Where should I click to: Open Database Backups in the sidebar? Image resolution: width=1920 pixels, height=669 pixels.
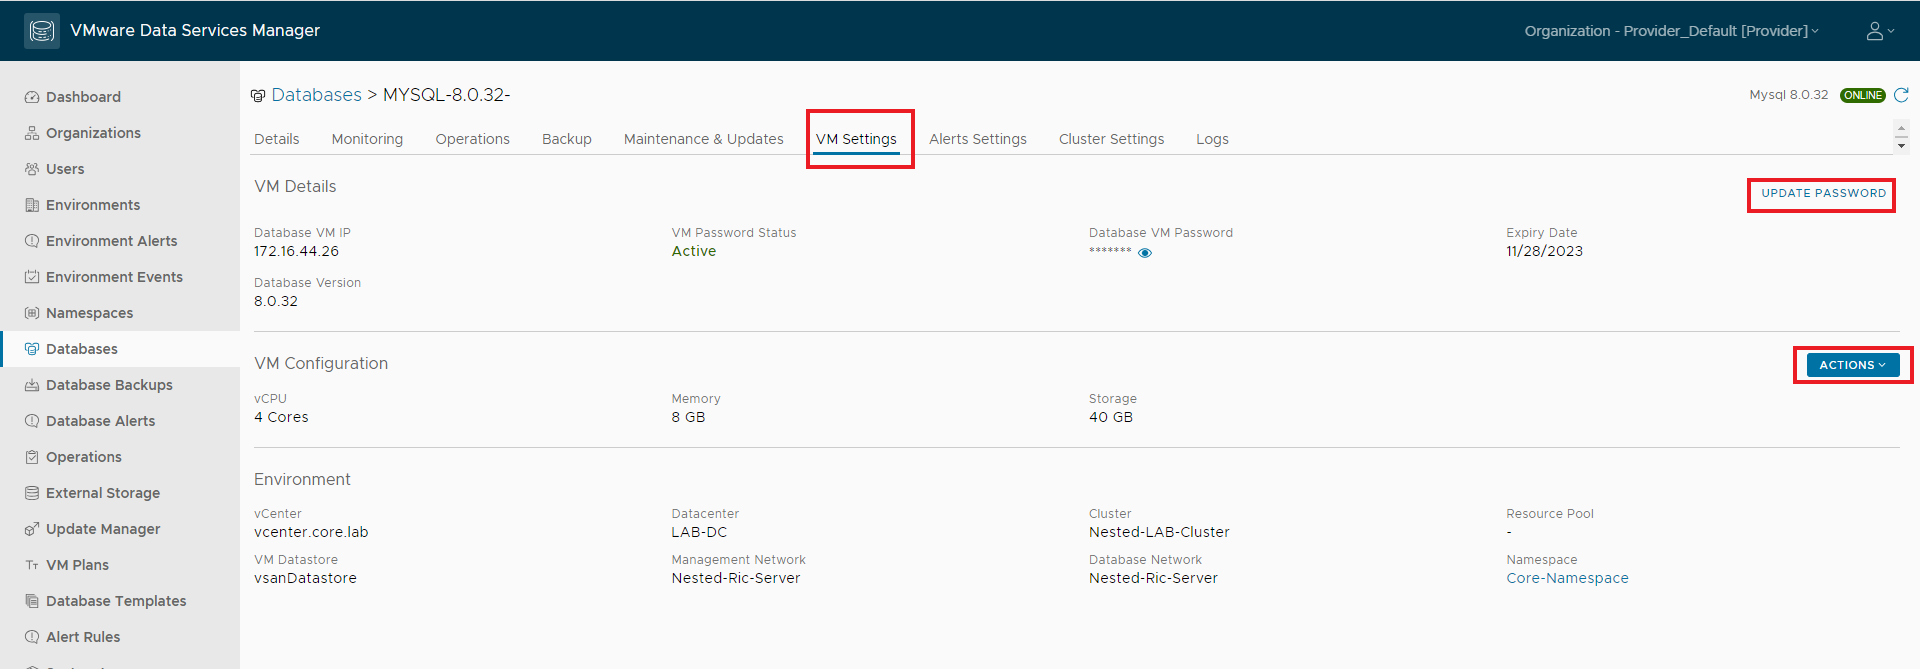coord(109,385)
